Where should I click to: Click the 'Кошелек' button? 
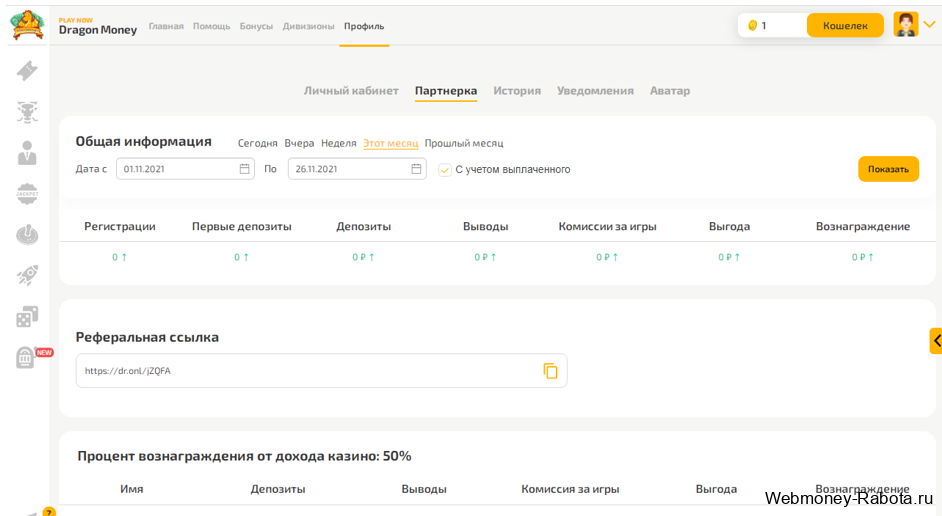845,25
